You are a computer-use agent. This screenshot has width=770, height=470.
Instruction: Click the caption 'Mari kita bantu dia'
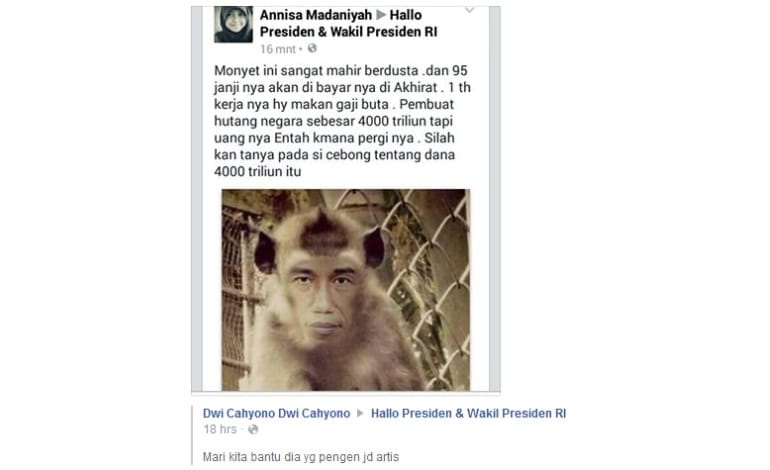(301, 457)
